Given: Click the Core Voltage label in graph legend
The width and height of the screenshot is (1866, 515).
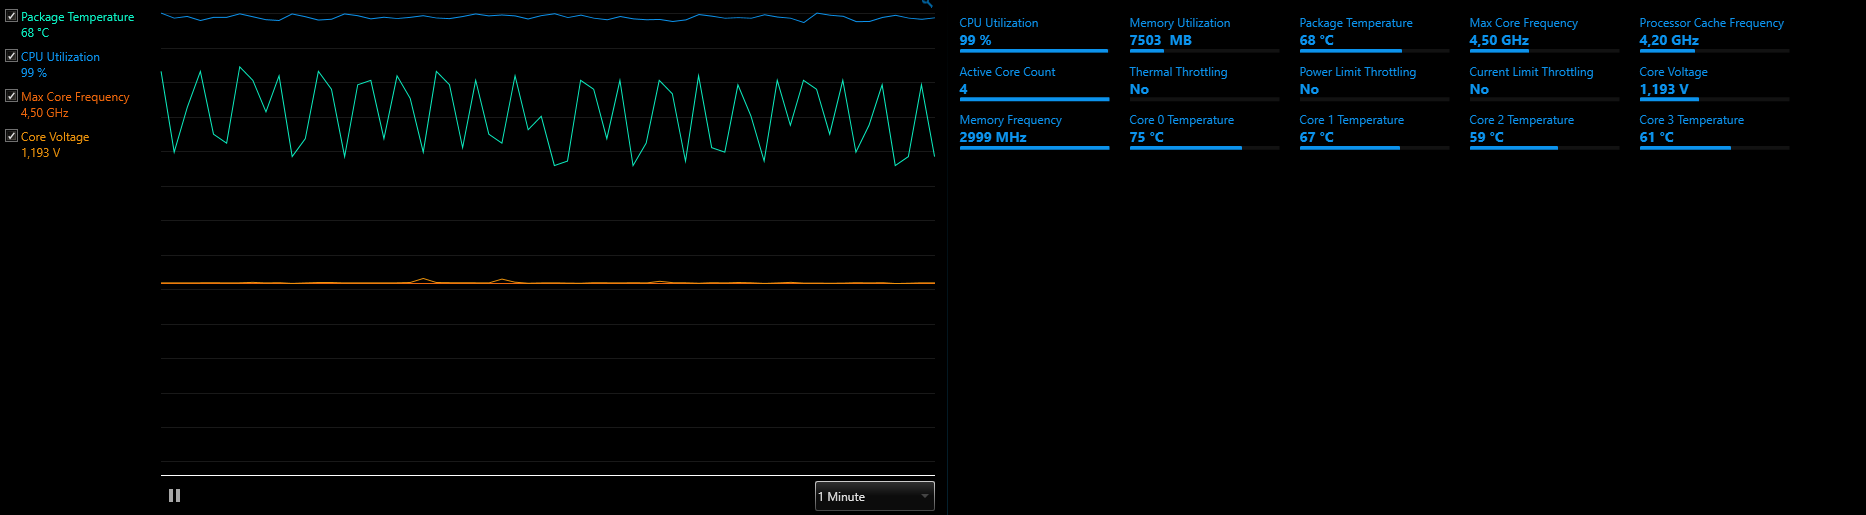Looking at the screenshot, I should point(55,137).
